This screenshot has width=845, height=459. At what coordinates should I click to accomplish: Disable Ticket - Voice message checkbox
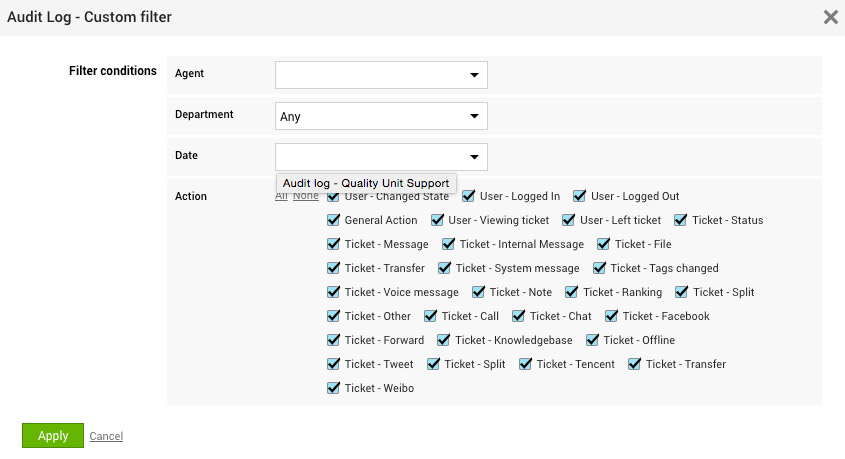pos(335,292)
